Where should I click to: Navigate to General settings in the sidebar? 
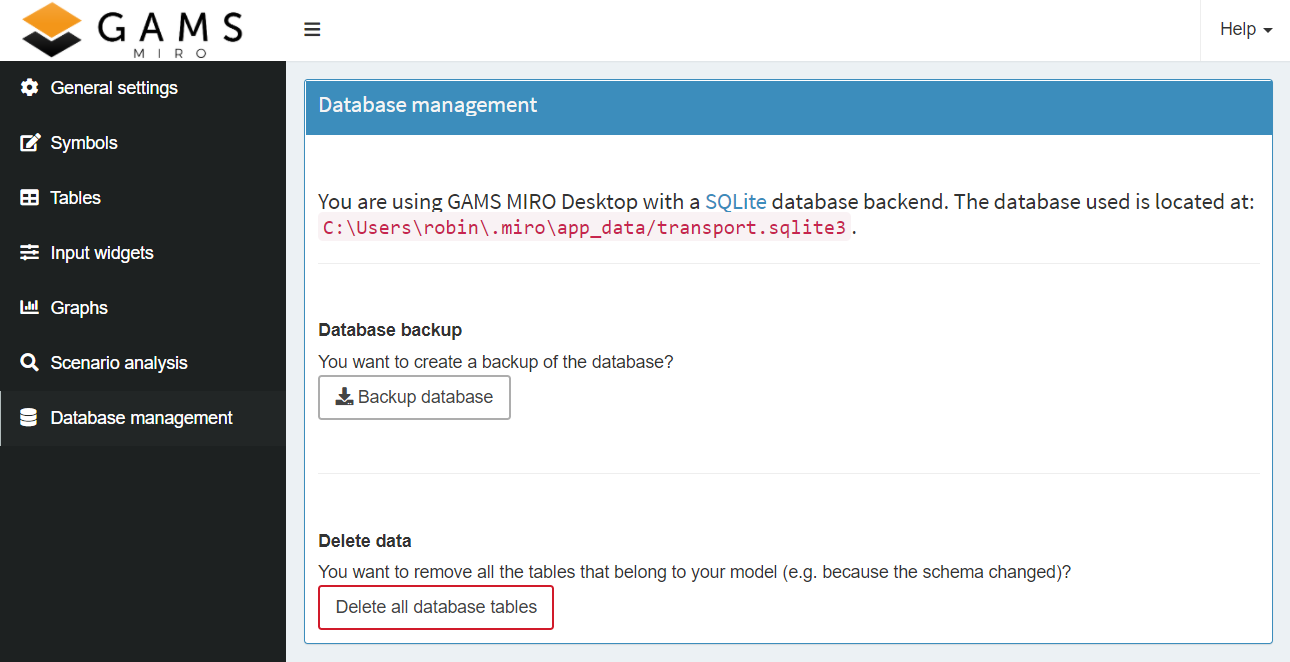(x=114, y=87)
